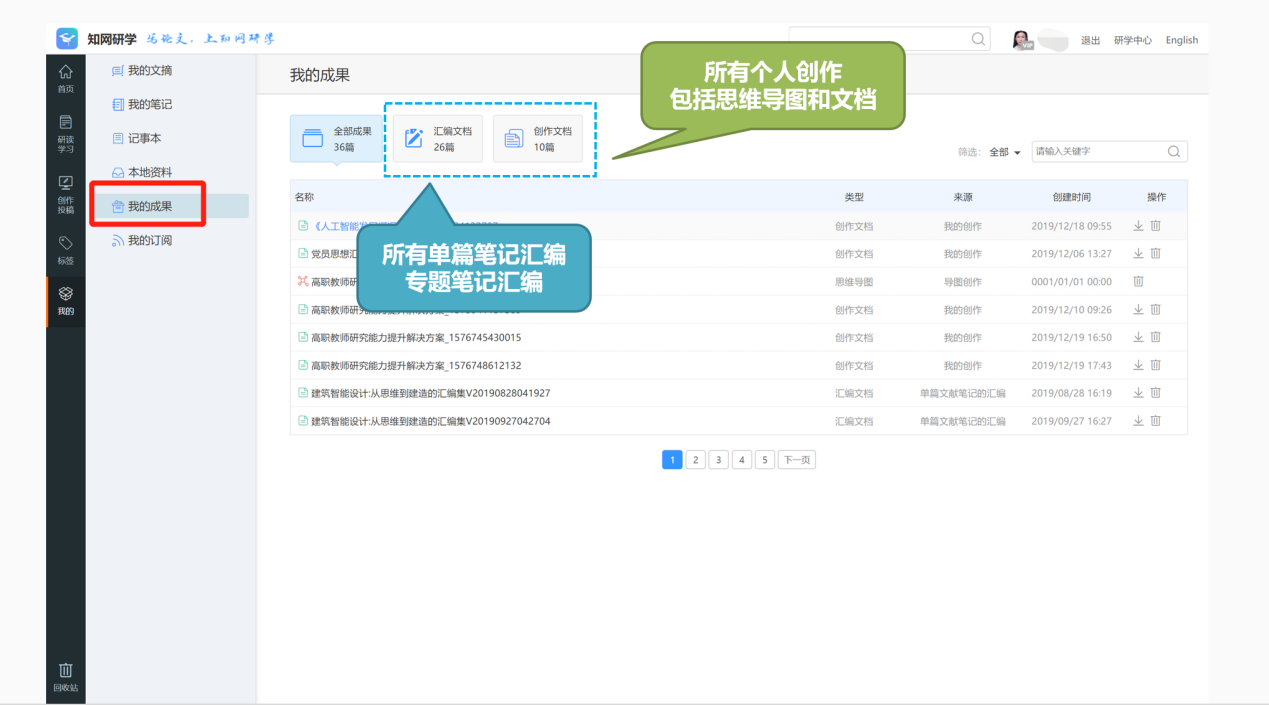Open the 首页 home icon in sidebar
This screenshot has width=1269, height=705.
65,78
